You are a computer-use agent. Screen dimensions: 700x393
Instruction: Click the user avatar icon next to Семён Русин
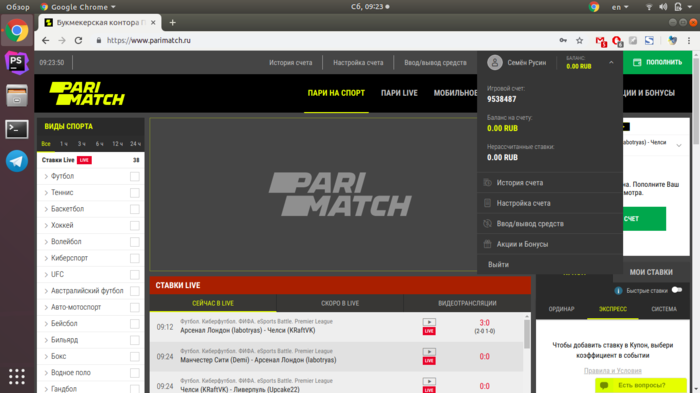pyautogui.click(x=495, y=63)
